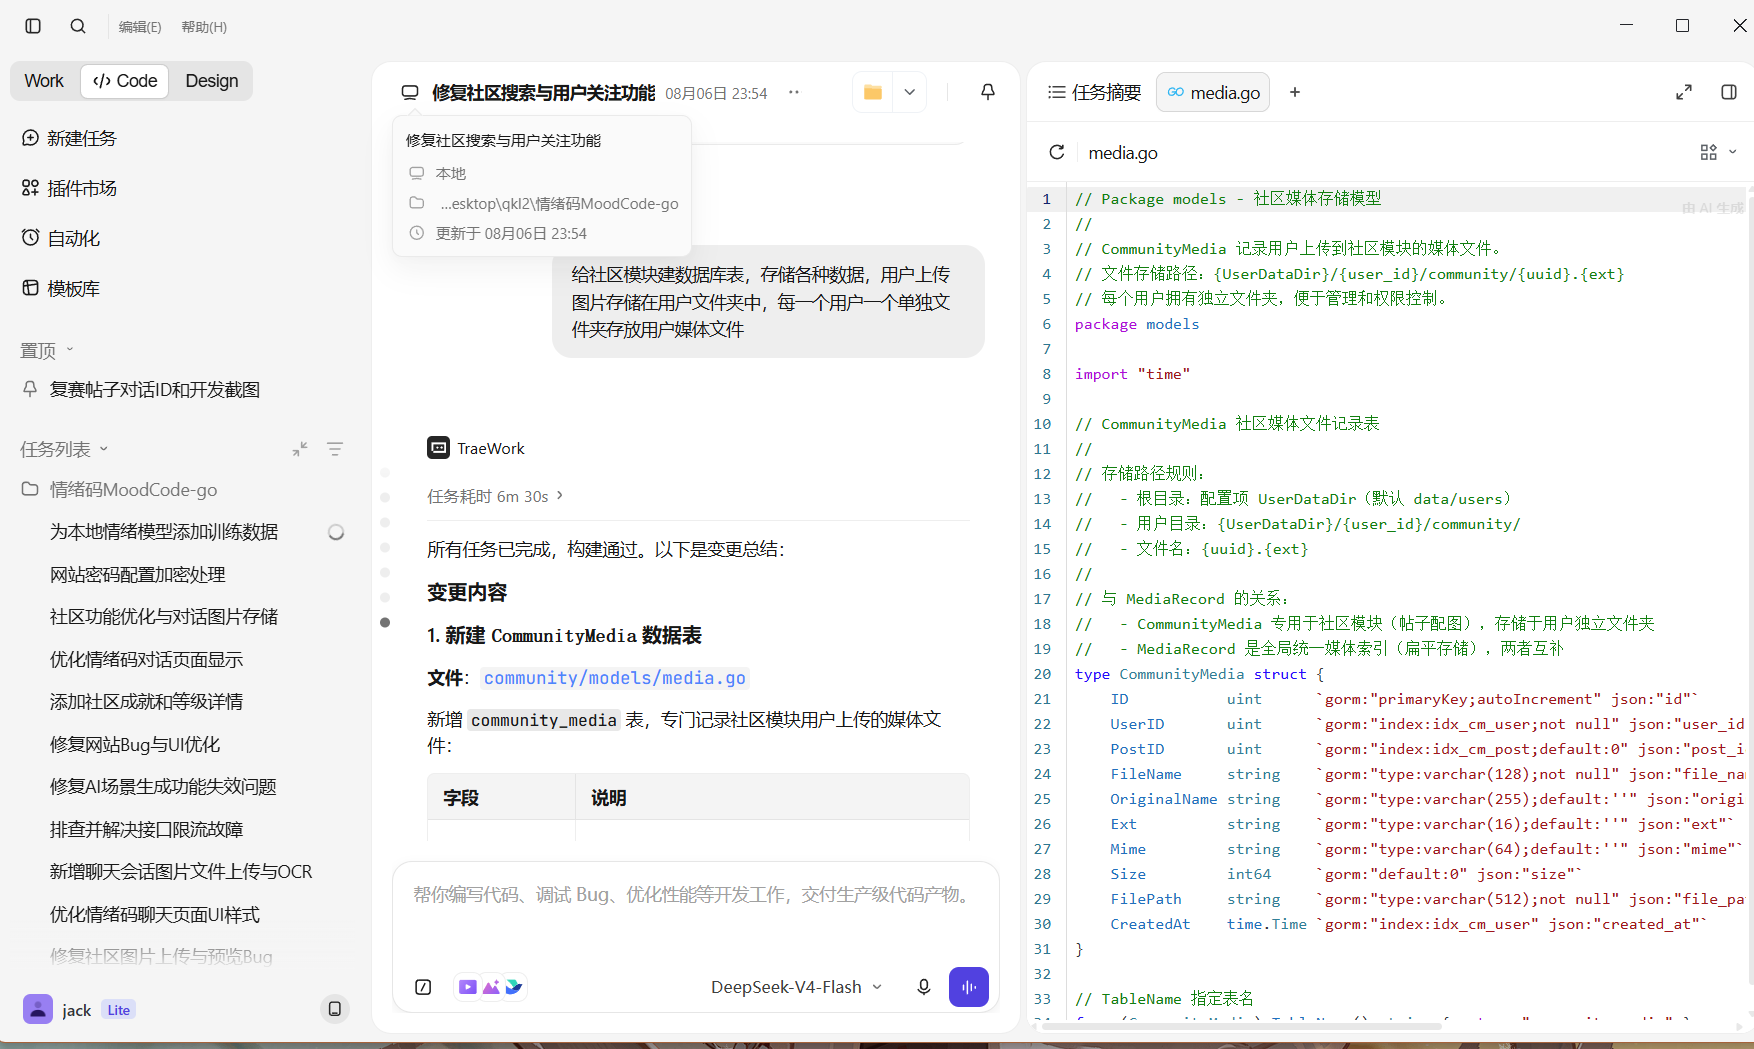Click the TraeWork agent icon
The width and height of the screenshot is (1754, 1049).
[438, 448]
